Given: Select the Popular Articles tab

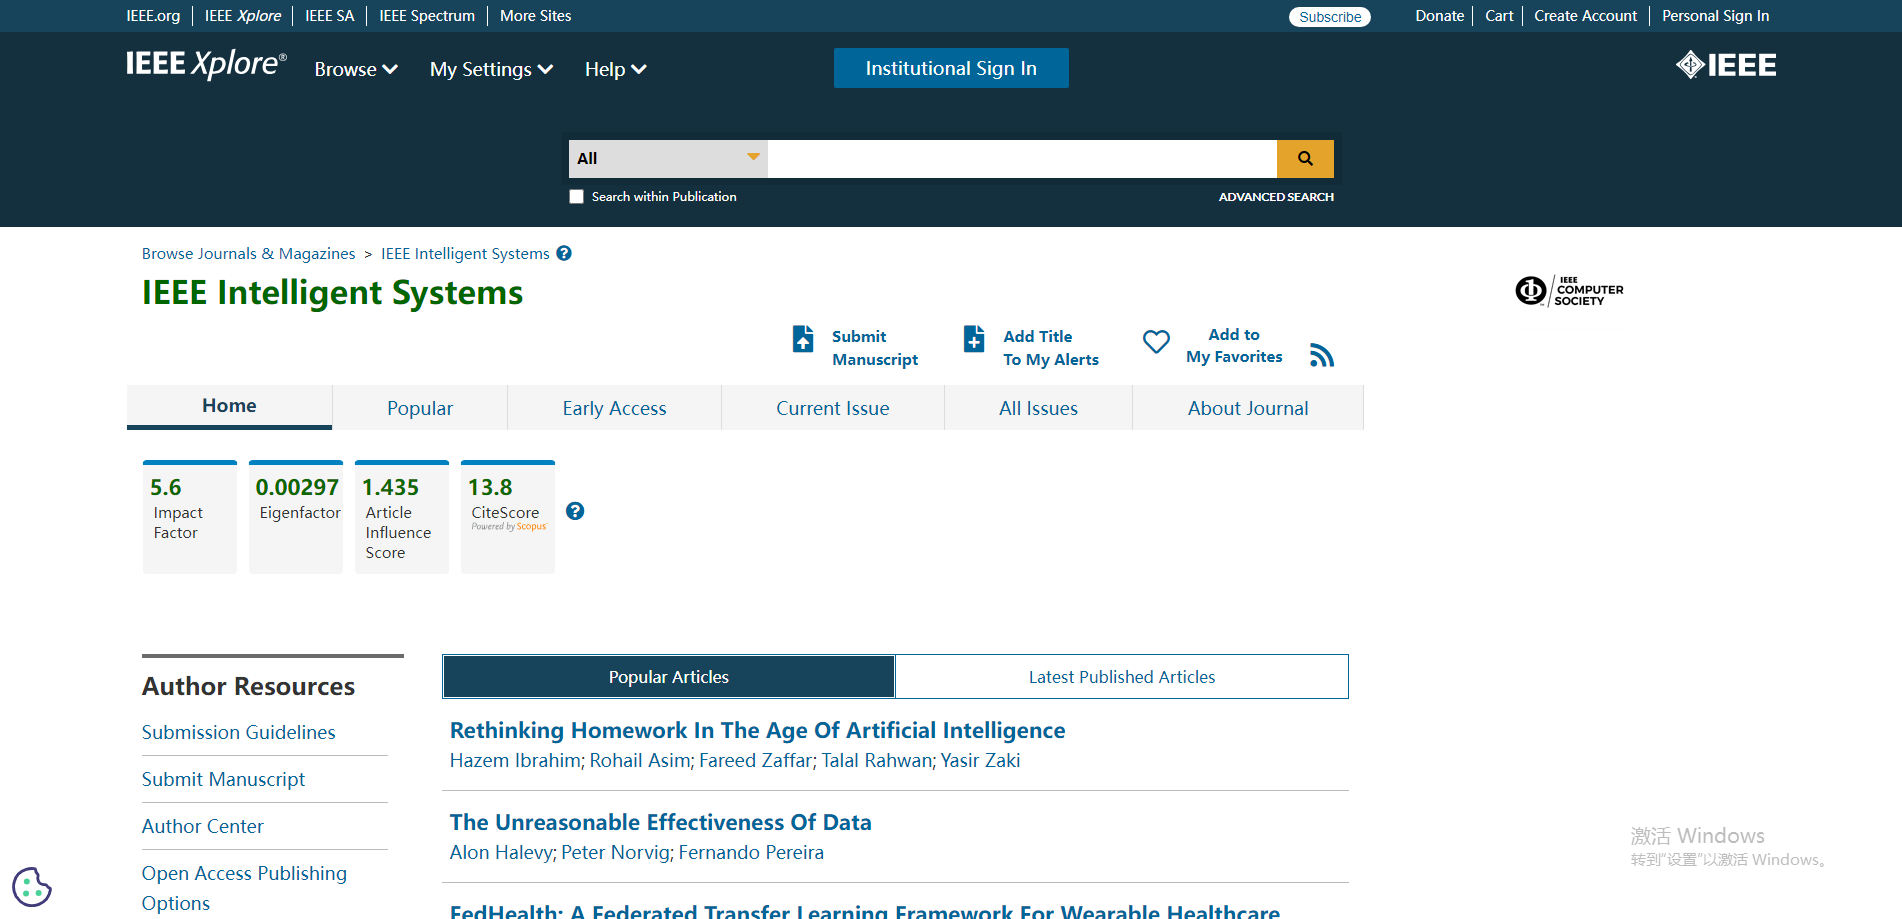Looking at the screenshot, I should pos(669,677).
